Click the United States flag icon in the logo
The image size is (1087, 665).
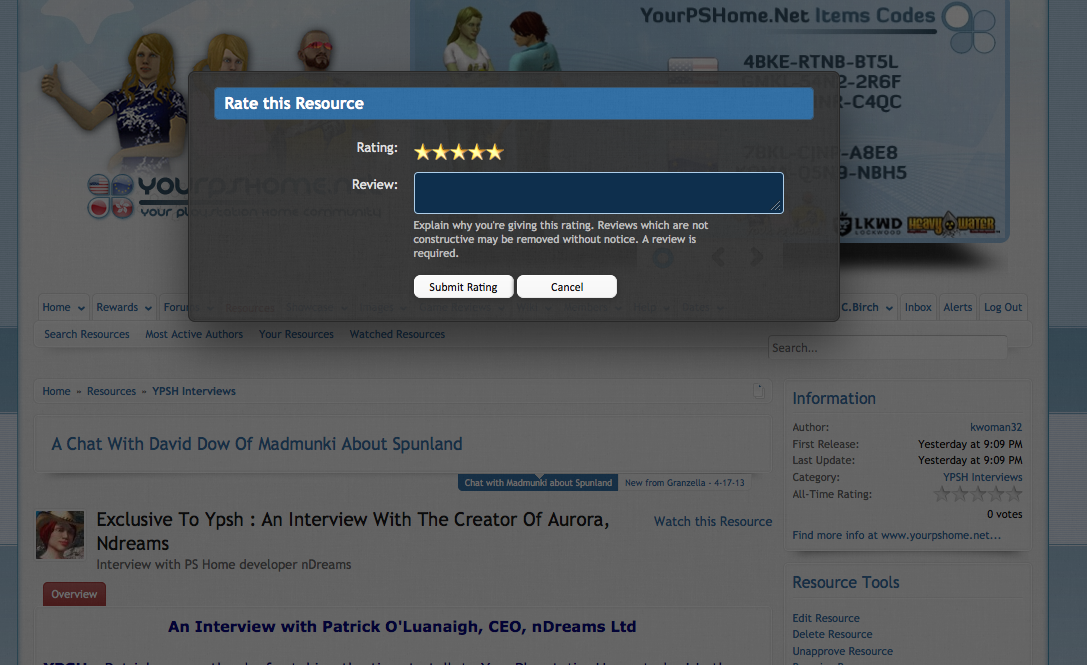click(98, 185)
